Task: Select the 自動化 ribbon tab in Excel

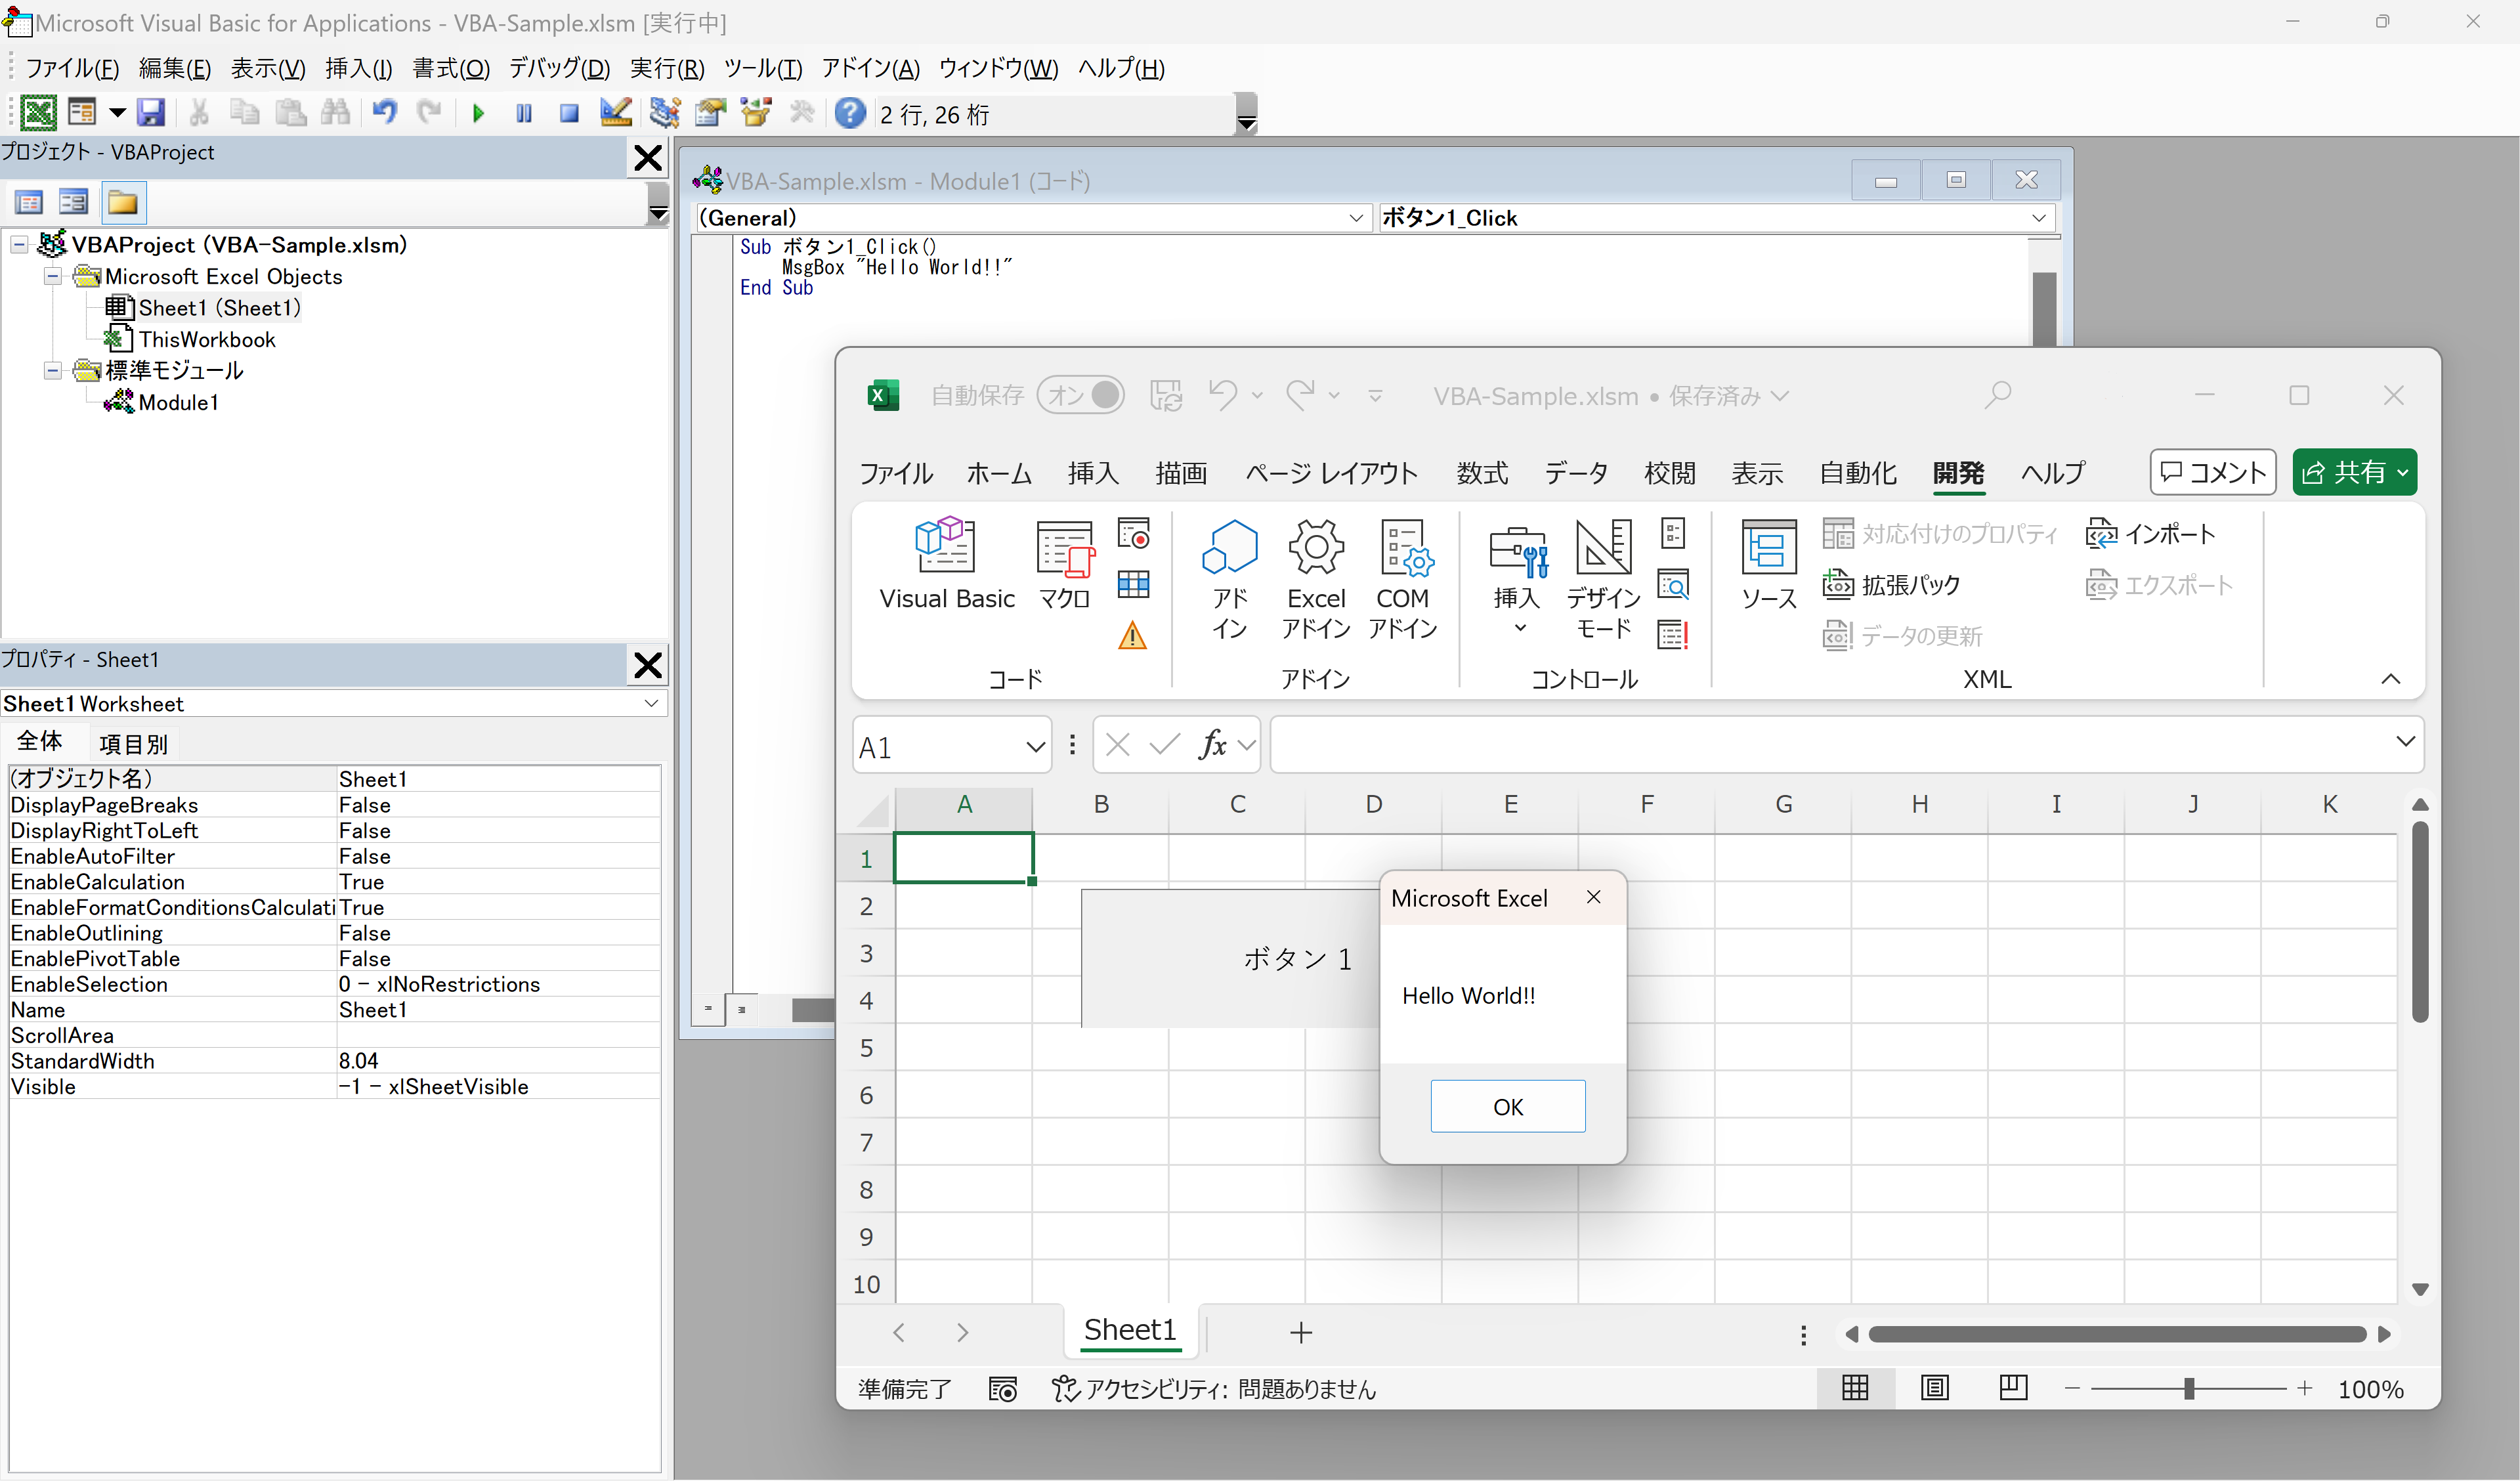Action: click(x=1858, y=473)
